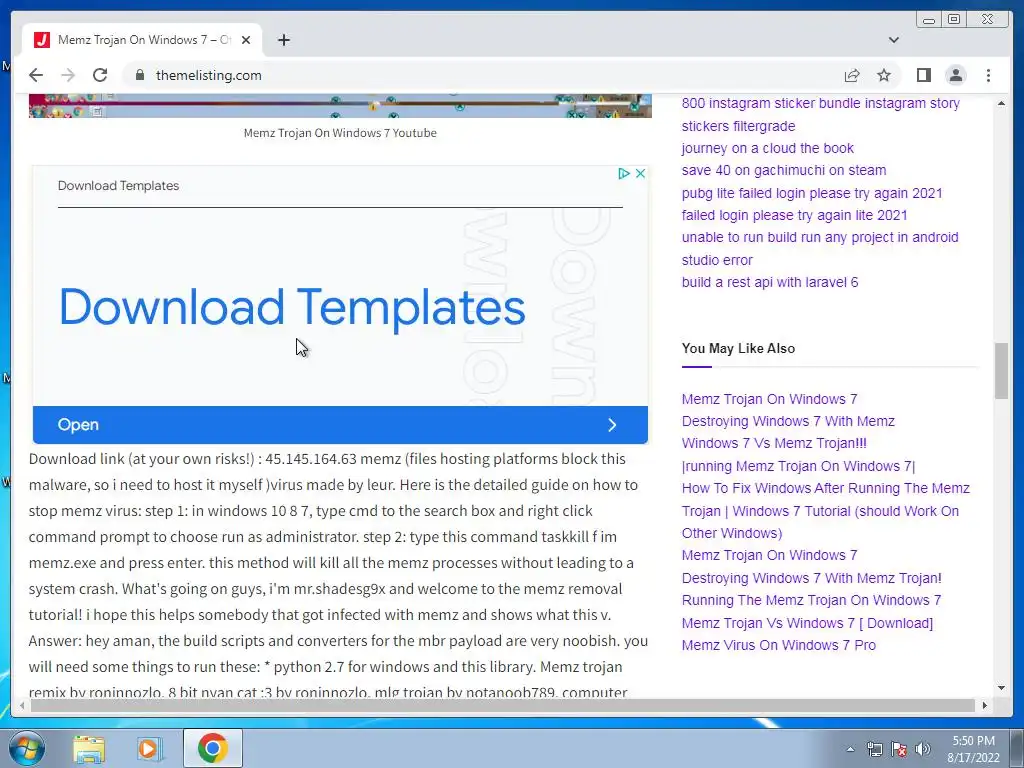Expand the tab search dropdown
The height and width of the screenshot is (768, 1024).
pyautogui.click(x=894, y=40)
